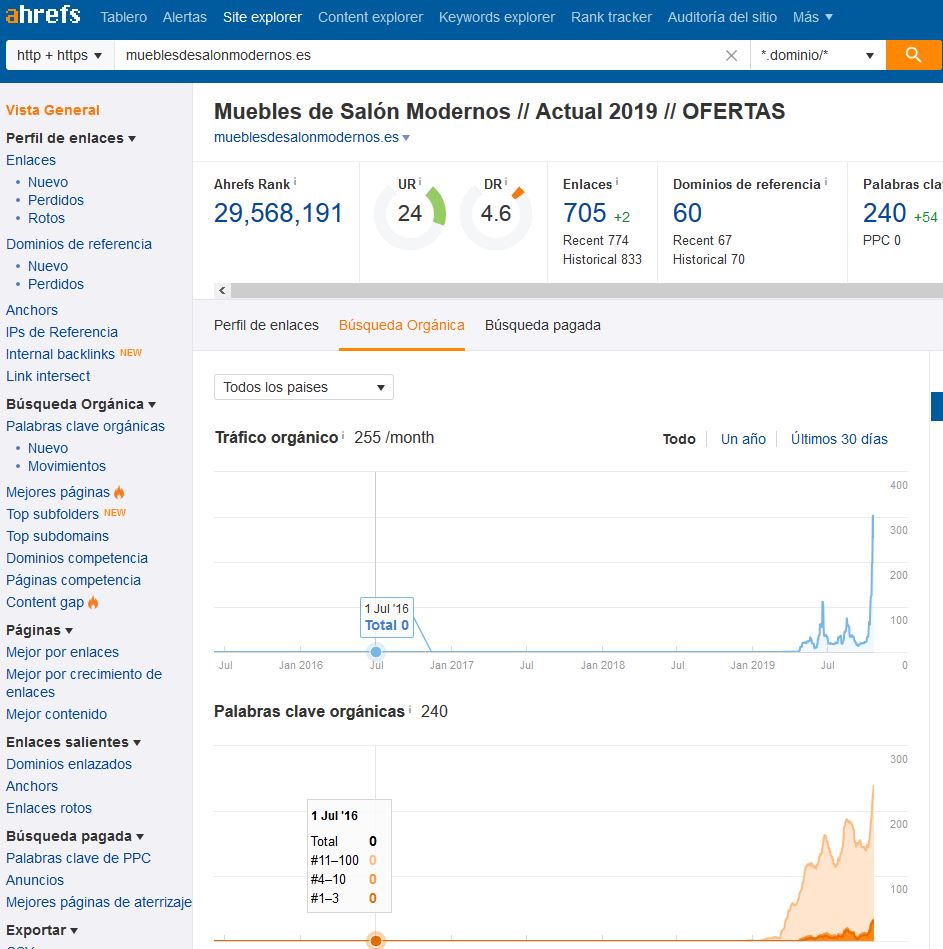
Task: Open Top subfolders link
Action: click(52, 514)
